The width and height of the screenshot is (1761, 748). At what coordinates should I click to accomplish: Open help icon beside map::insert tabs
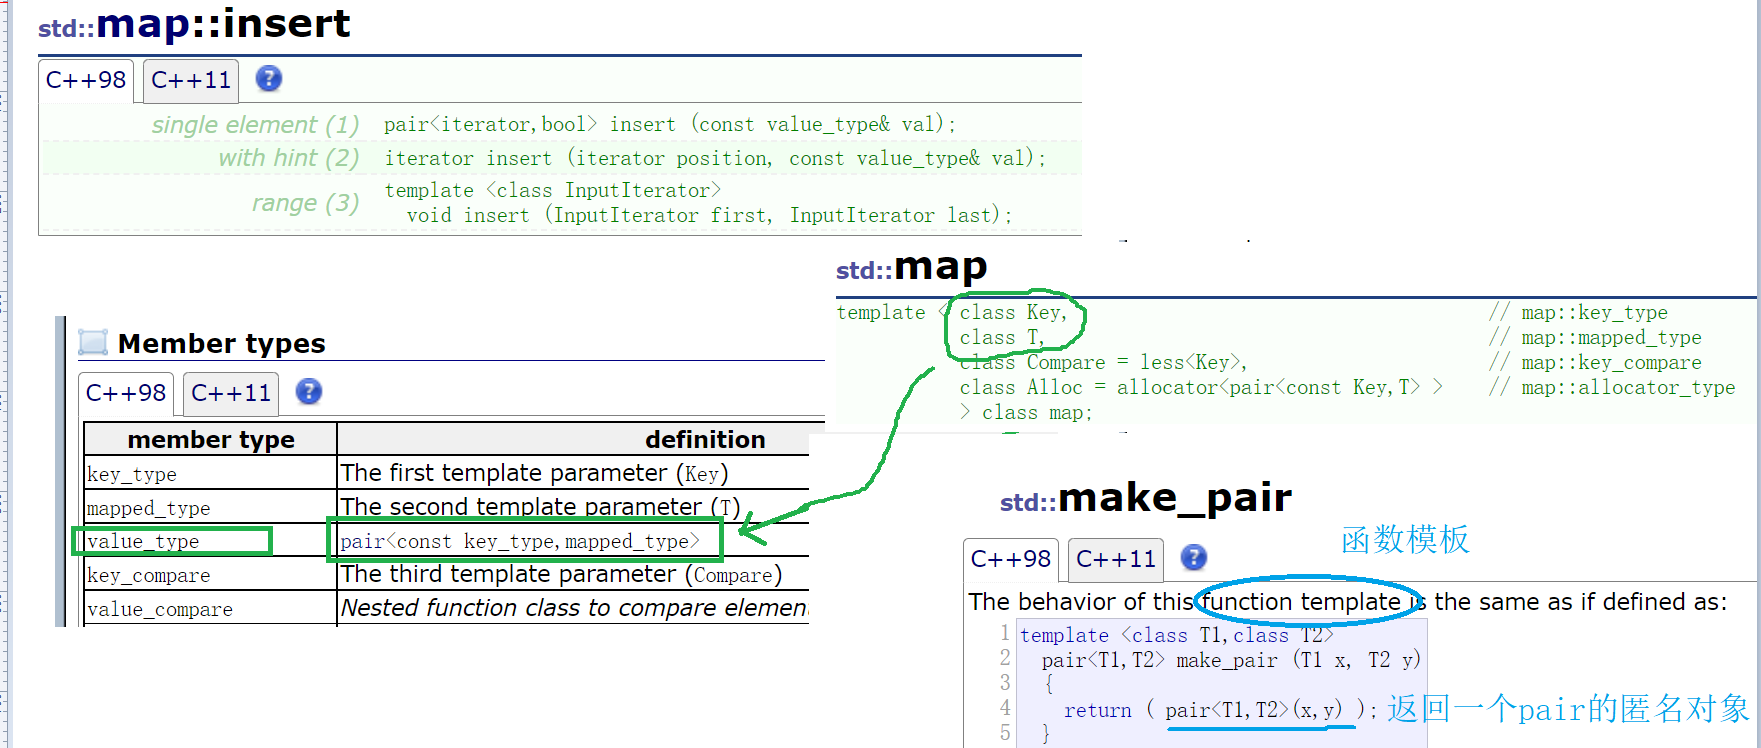(x=269, y=78)
